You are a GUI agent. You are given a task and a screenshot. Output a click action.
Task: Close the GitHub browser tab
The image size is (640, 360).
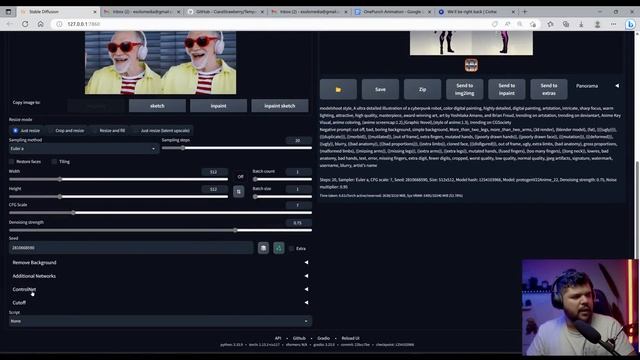[262, 12]
